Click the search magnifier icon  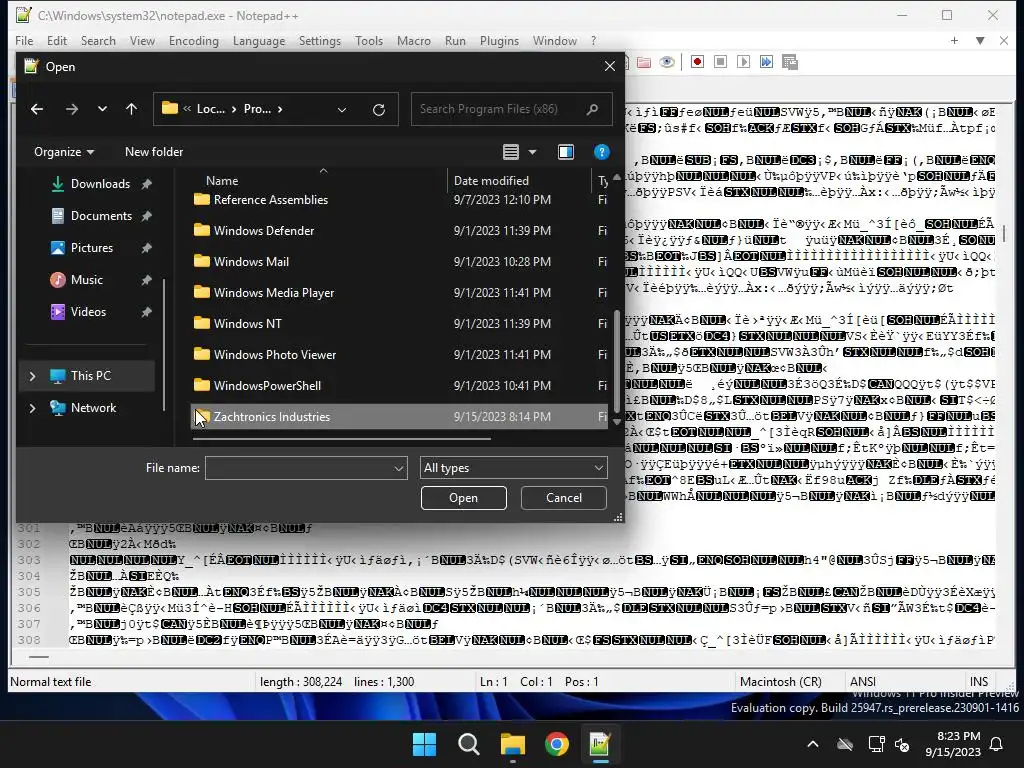[x=592, y=109]
